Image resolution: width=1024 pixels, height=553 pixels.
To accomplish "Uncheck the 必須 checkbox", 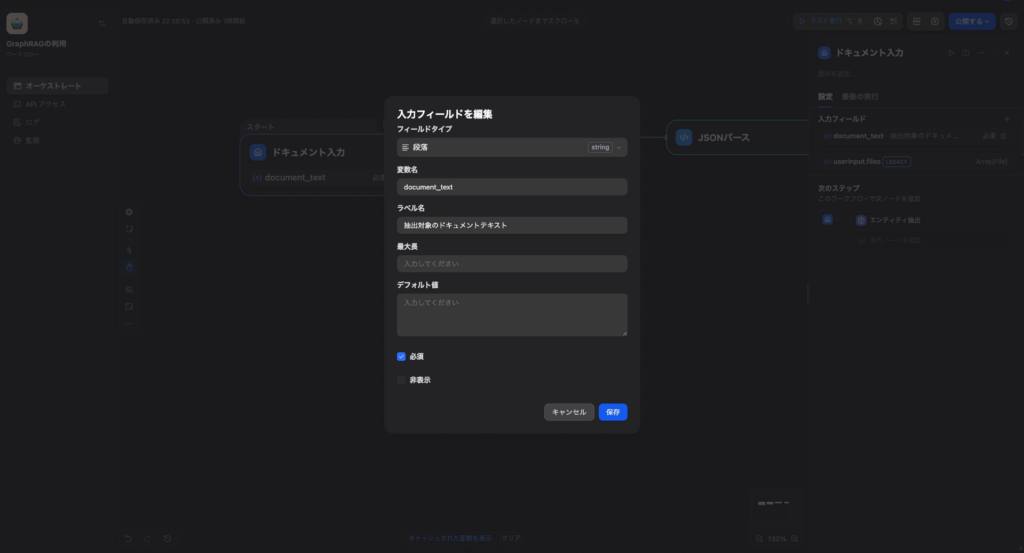I will [401, 356].
